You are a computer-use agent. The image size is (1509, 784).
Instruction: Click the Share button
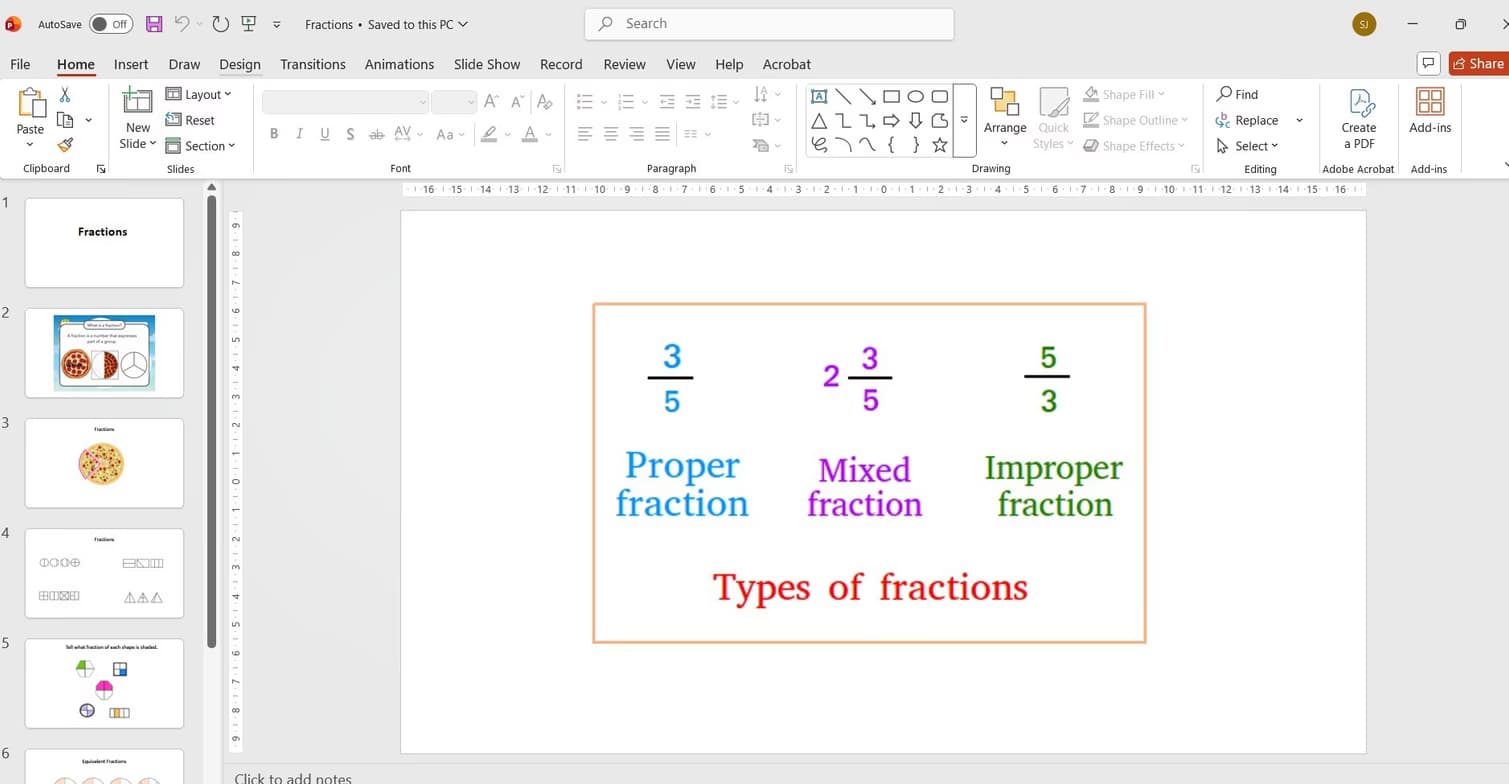click(x=1479, y=63)
